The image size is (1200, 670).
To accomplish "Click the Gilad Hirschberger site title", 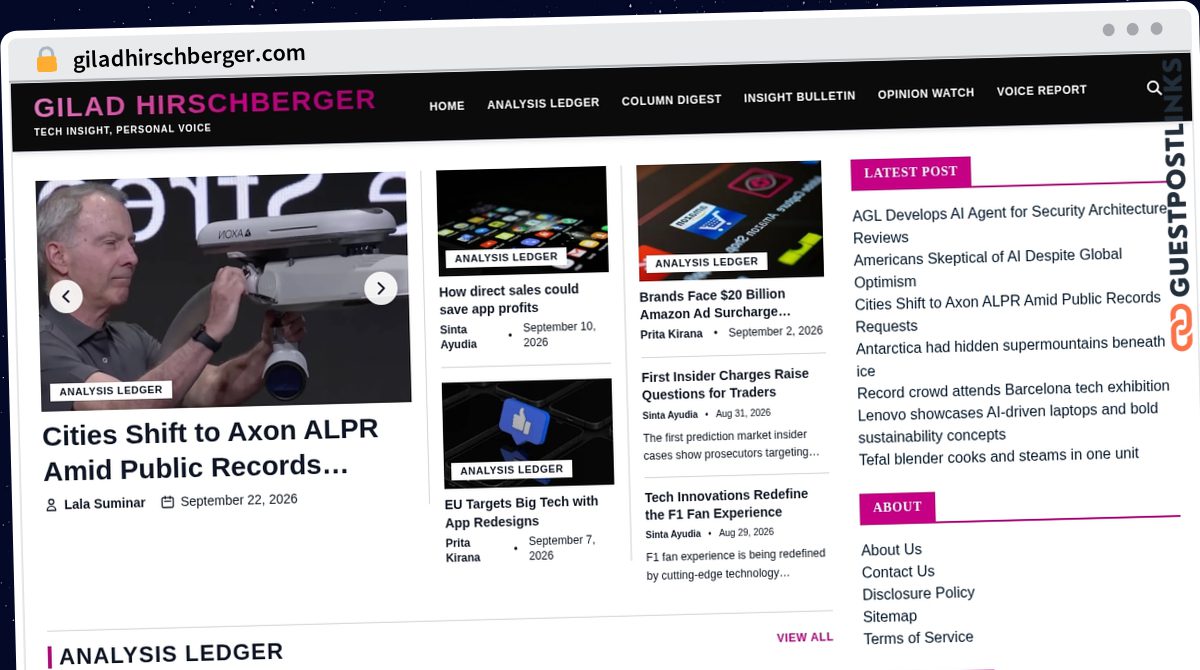I will click(x=205, y=103).
